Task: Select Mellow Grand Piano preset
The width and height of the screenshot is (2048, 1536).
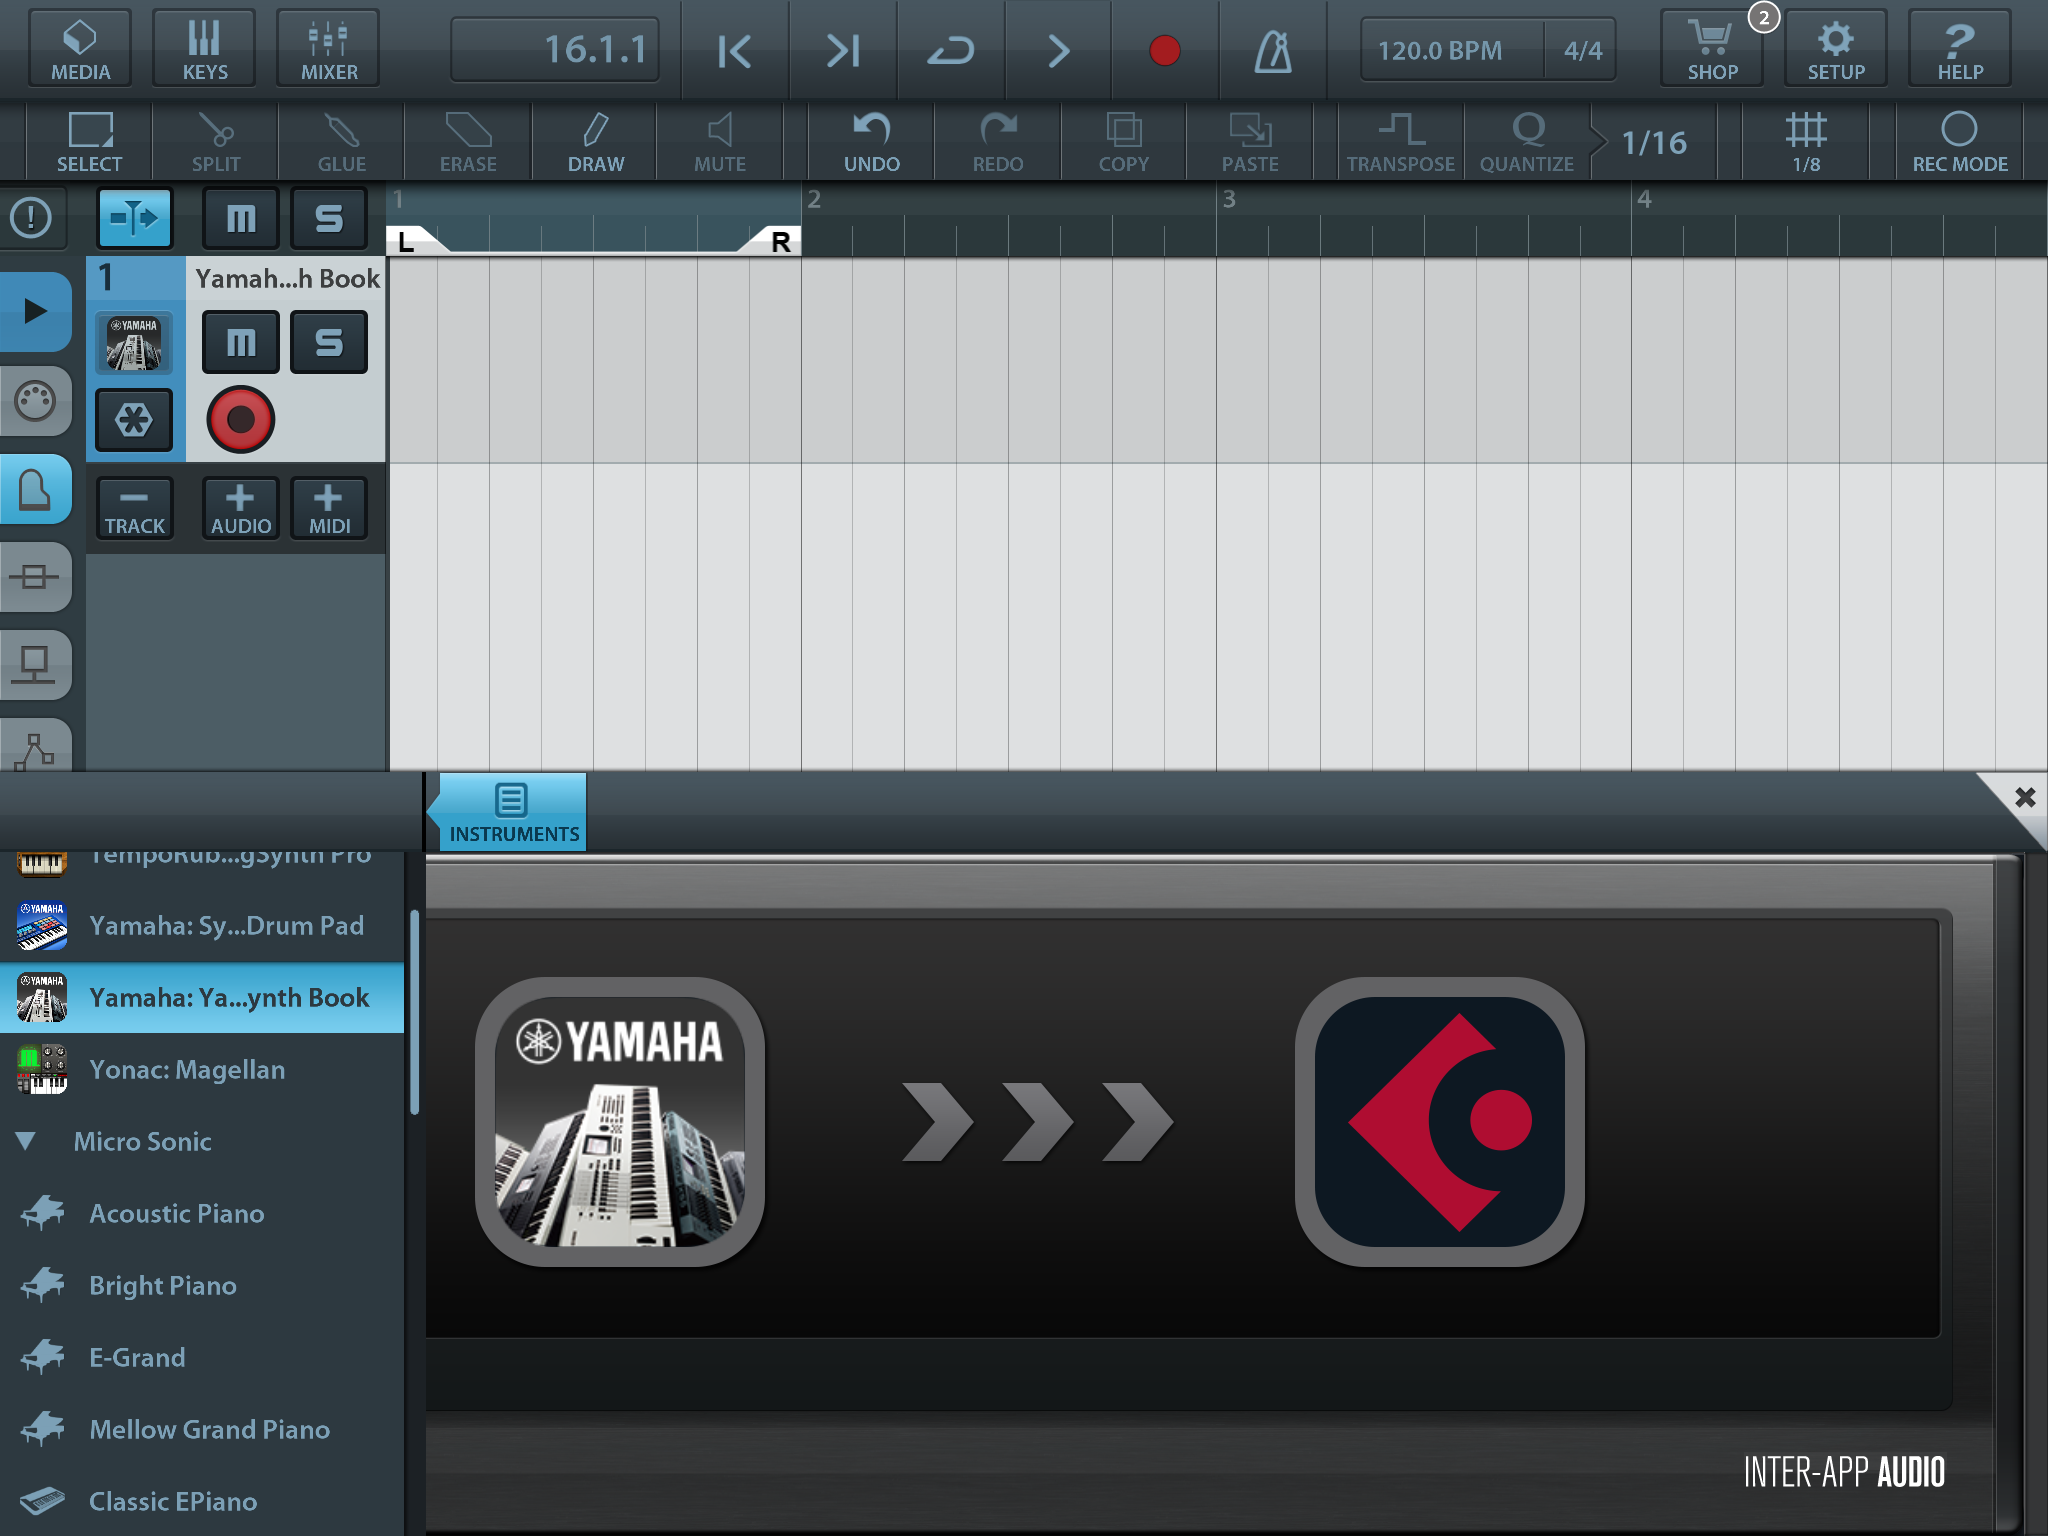Action: point(202,1430)
